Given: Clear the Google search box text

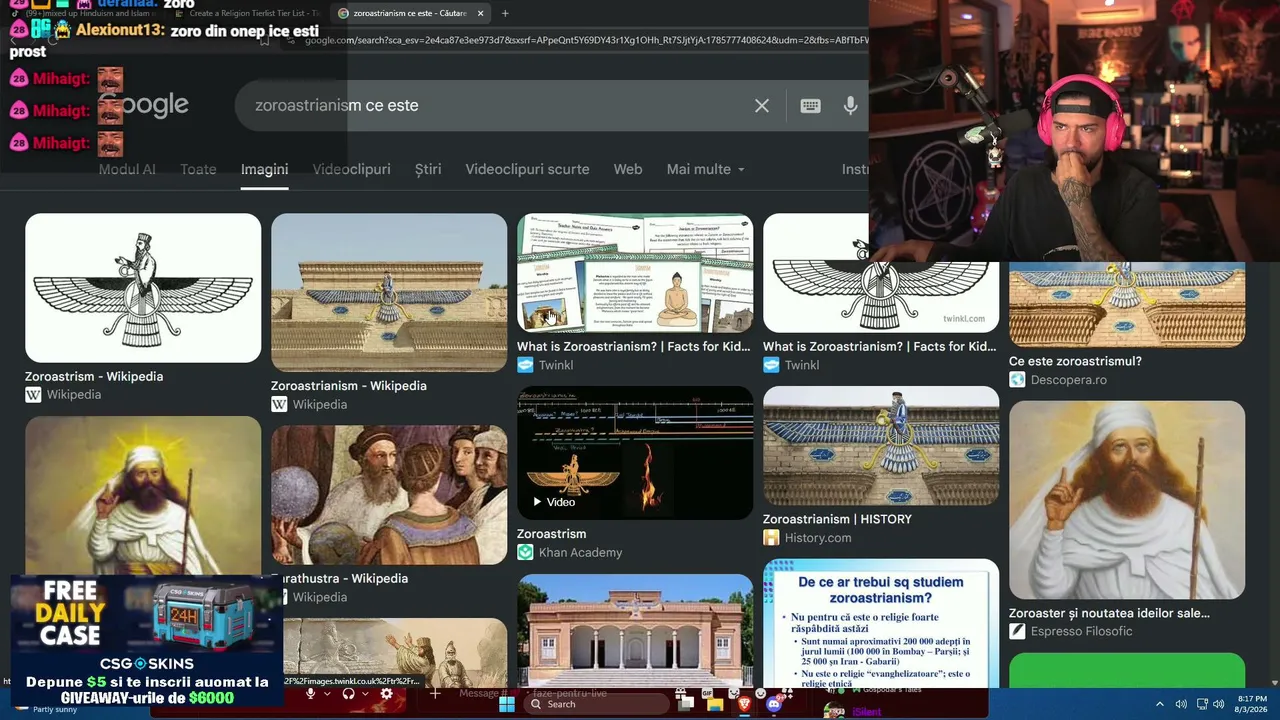Looking at the screenshot, I should (762, 105).
